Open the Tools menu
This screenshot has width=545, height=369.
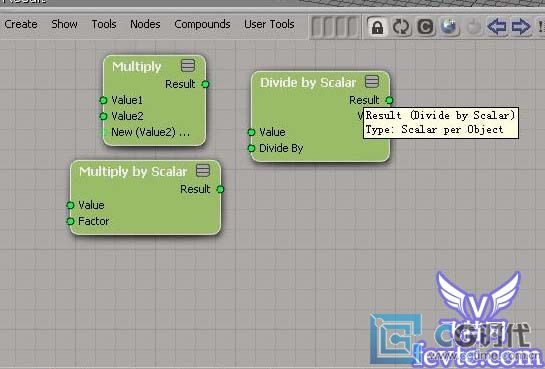[104, 24]
